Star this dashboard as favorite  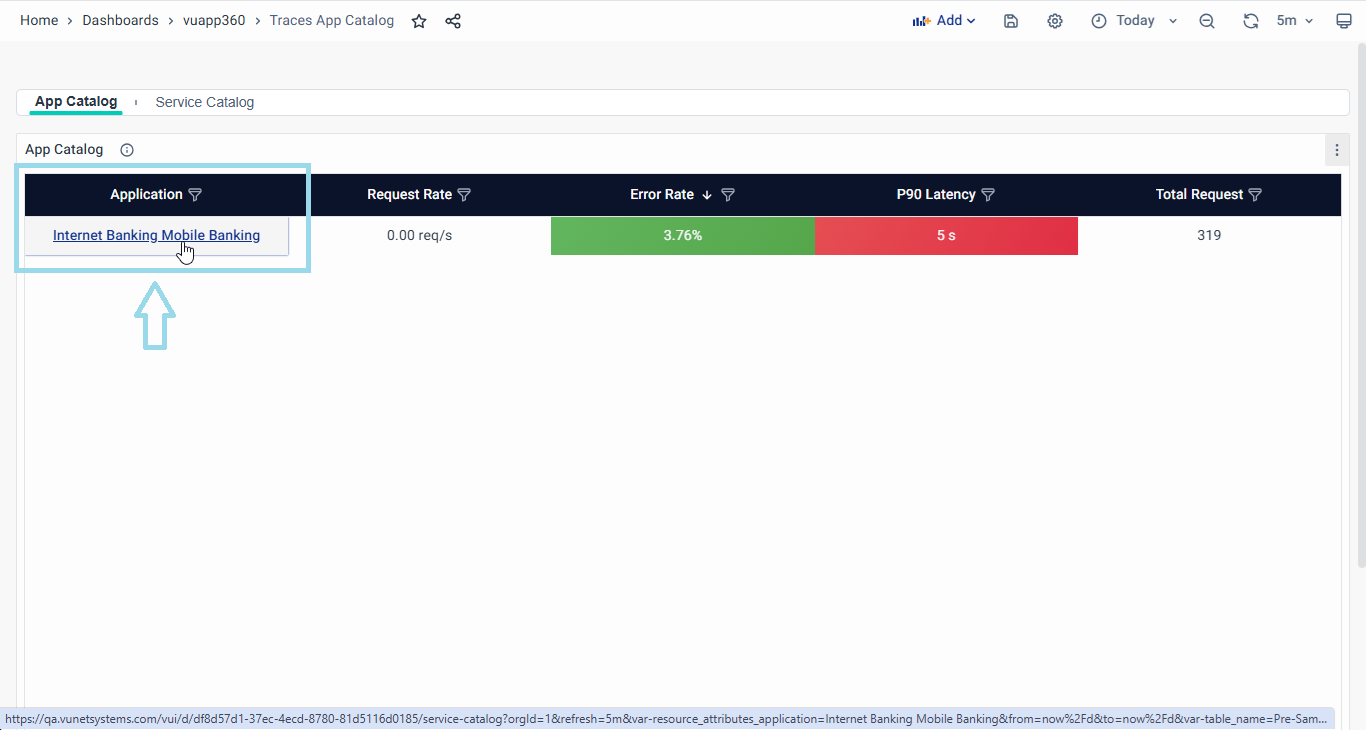point(419,21)
